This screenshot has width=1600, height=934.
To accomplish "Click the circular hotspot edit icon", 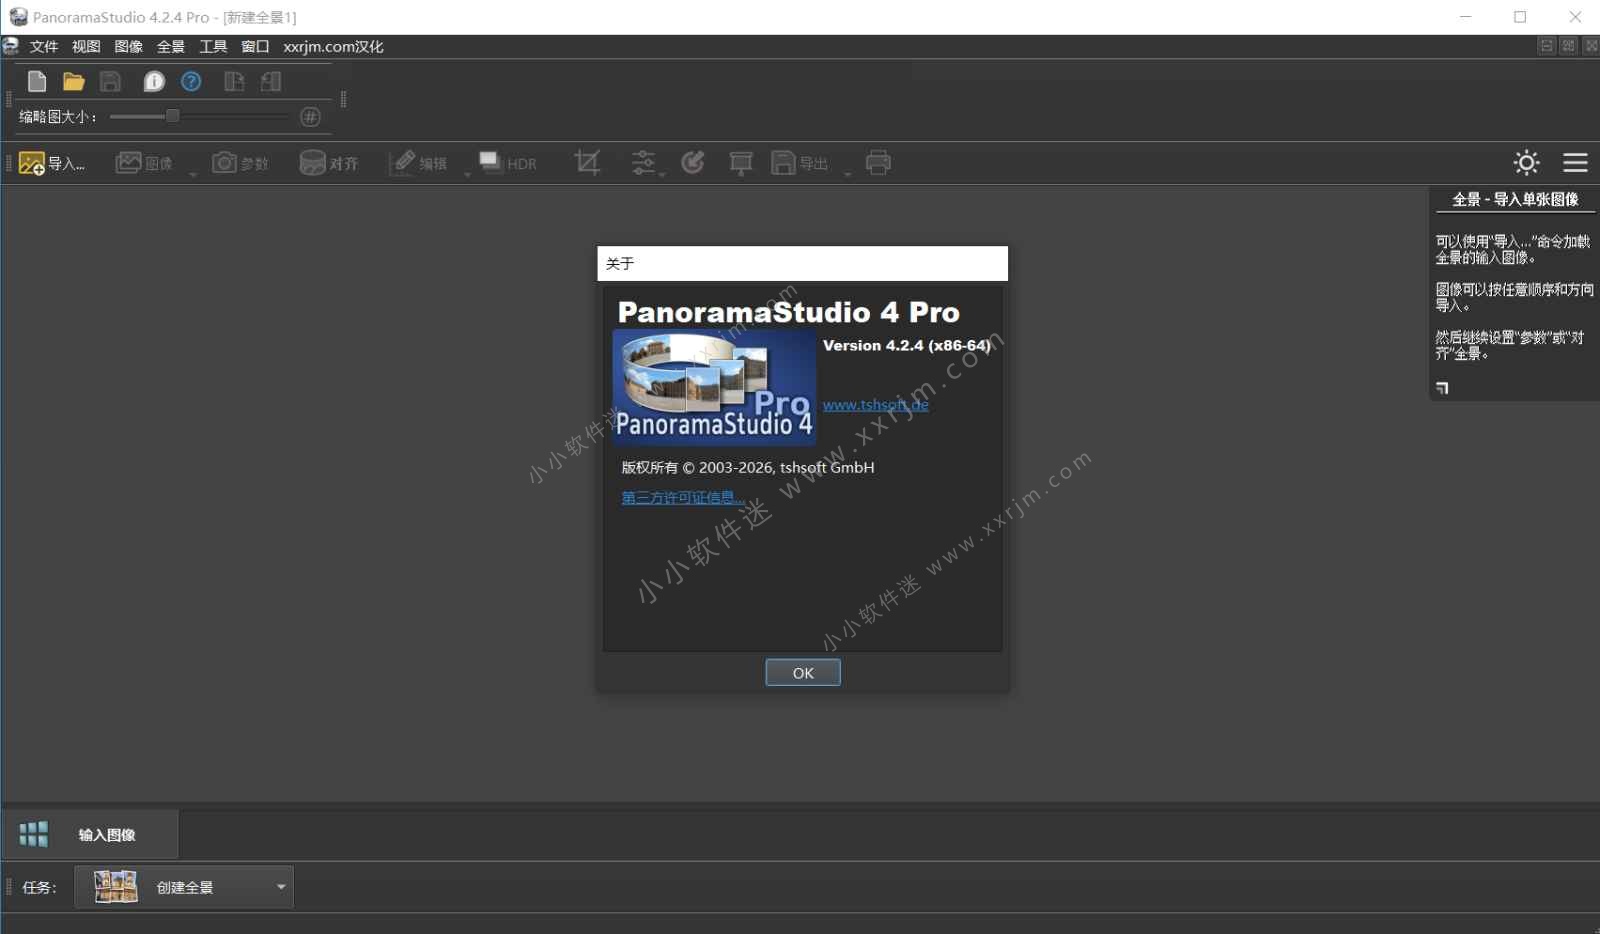I will (693, 163).
